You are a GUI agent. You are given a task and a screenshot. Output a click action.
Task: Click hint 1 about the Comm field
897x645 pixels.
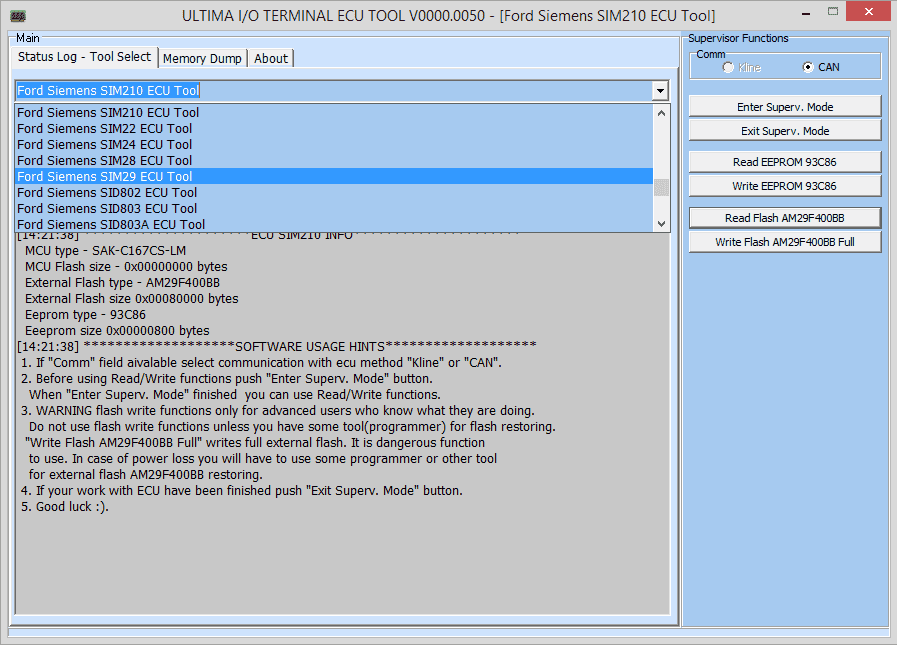pos(261,363)
